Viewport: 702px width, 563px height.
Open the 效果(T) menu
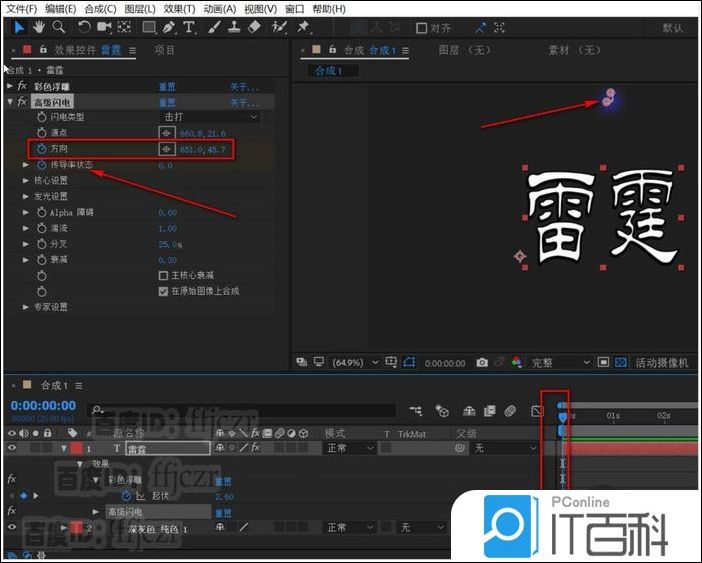click(x=179, y=8)
